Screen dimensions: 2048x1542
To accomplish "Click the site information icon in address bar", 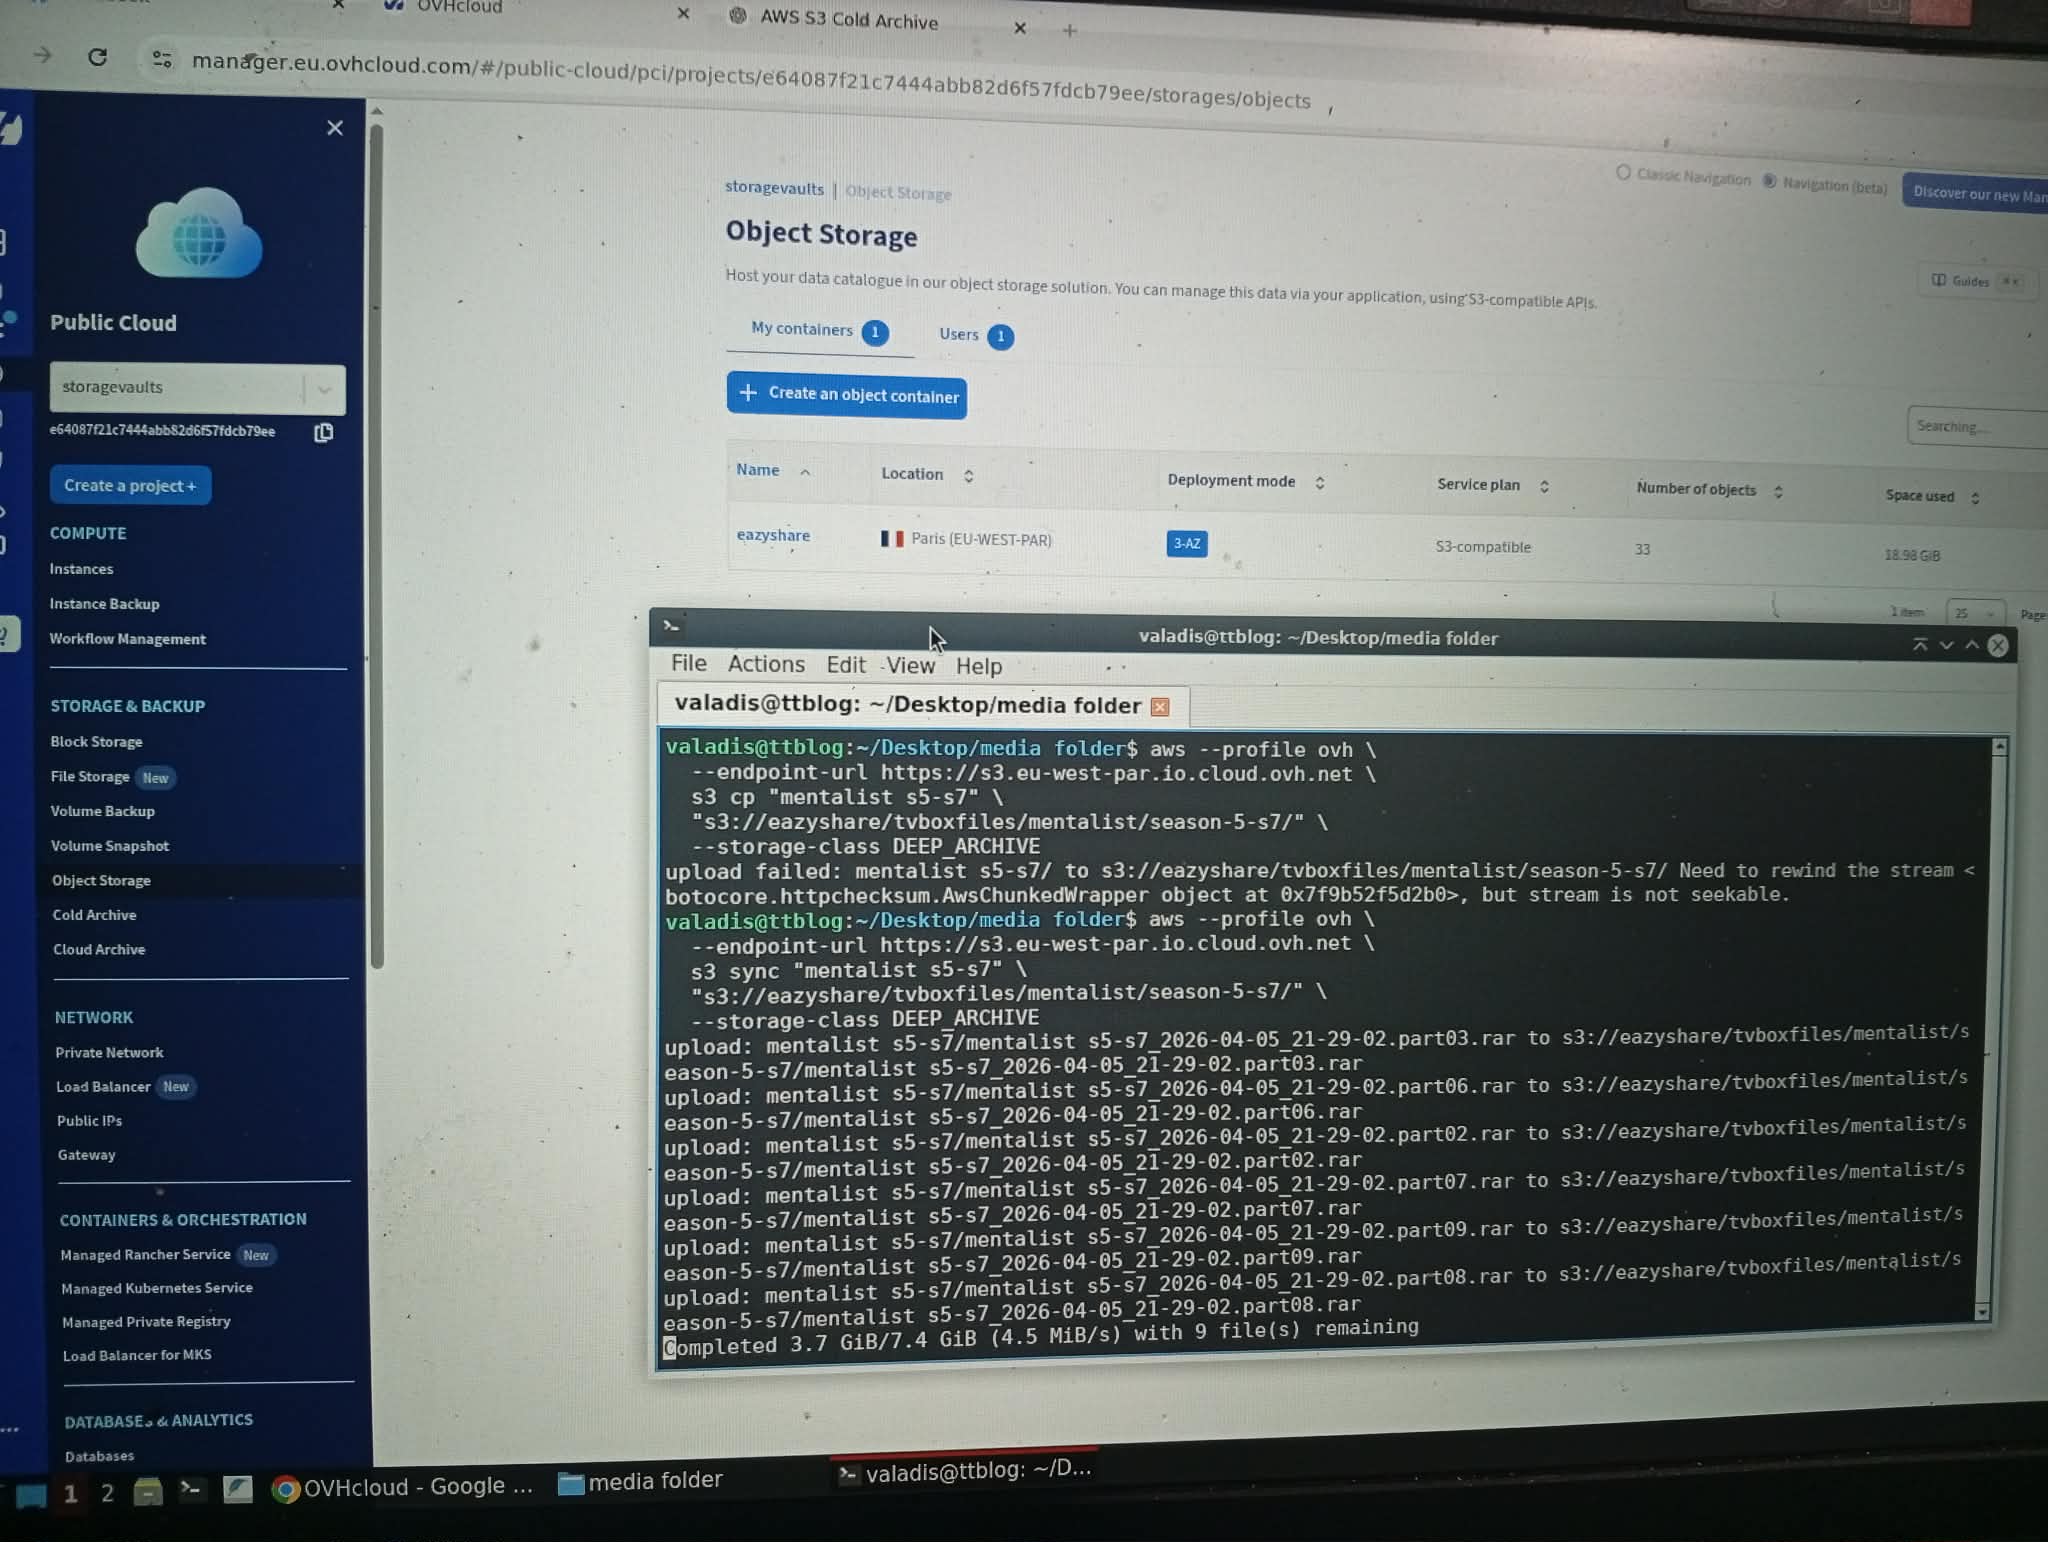I will (162, 60).
